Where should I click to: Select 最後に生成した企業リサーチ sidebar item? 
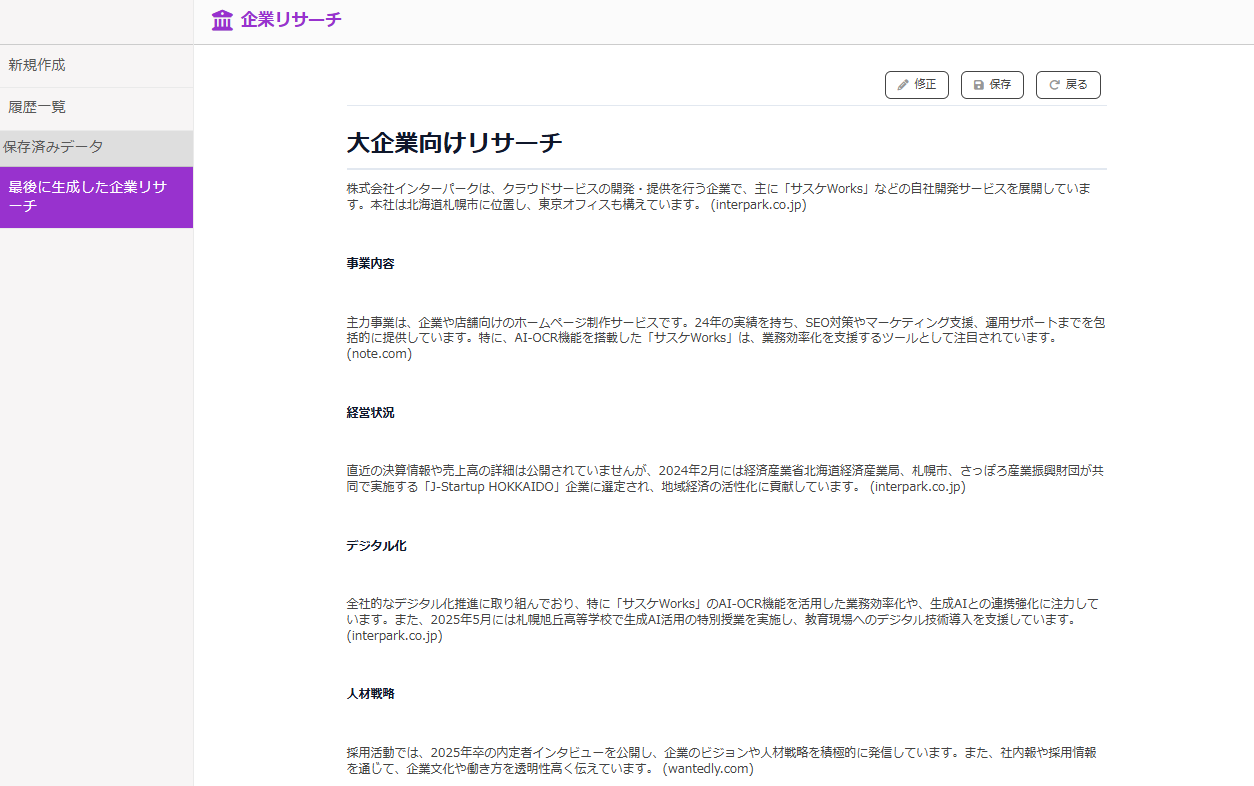click(x=88, y=196)
